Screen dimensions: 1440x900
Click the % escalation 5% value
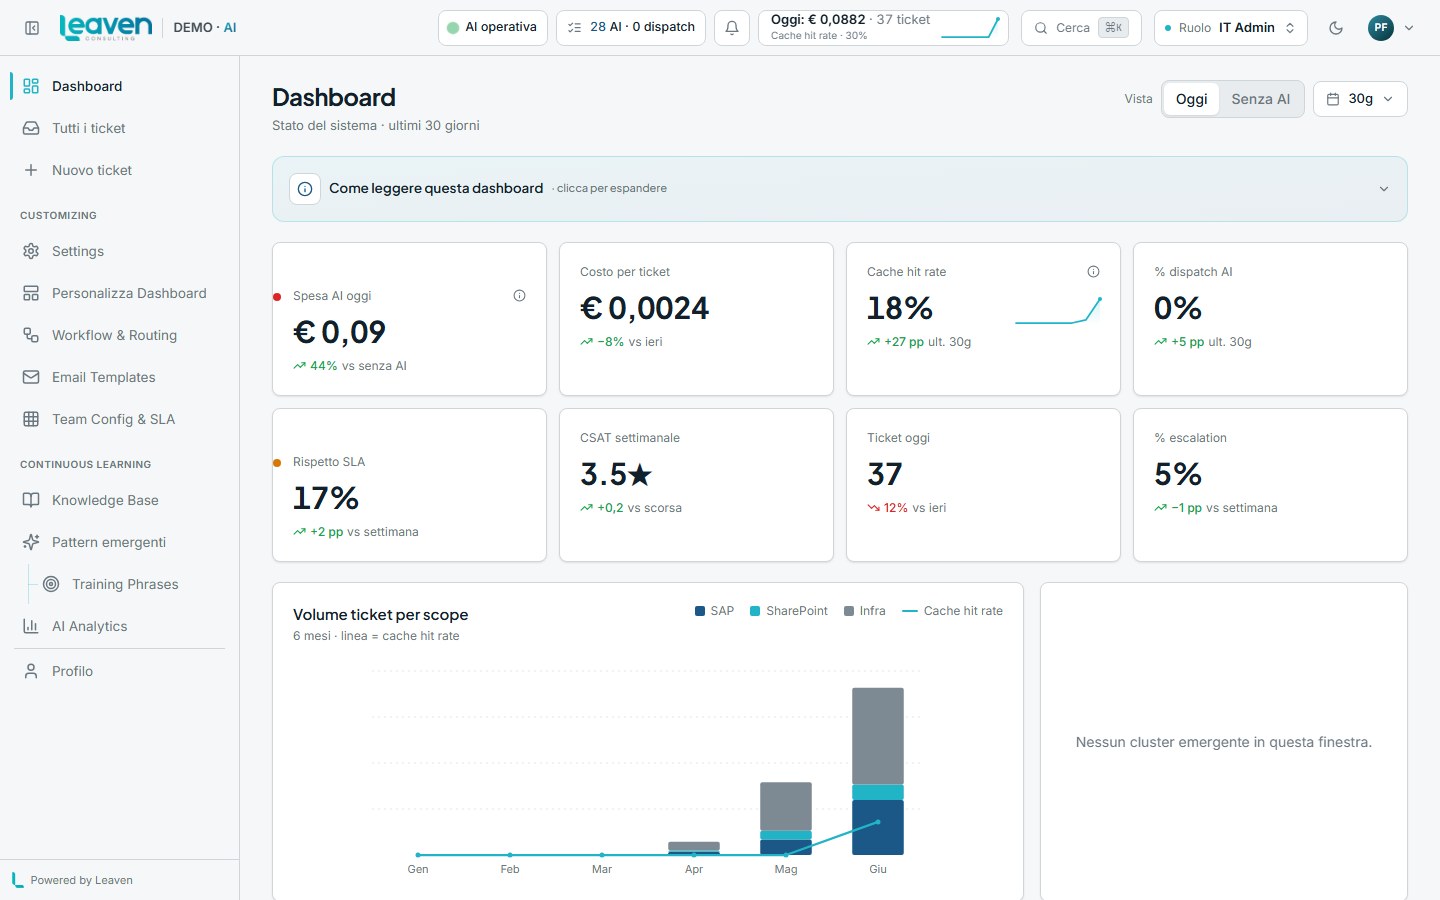point(1178,474)
